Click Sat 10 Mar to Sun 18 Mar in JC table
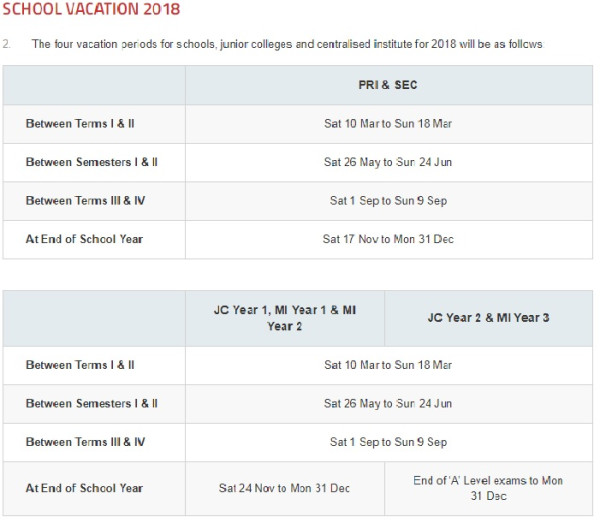The height and width of the screenshot is (523, 600). coord(388,365)
